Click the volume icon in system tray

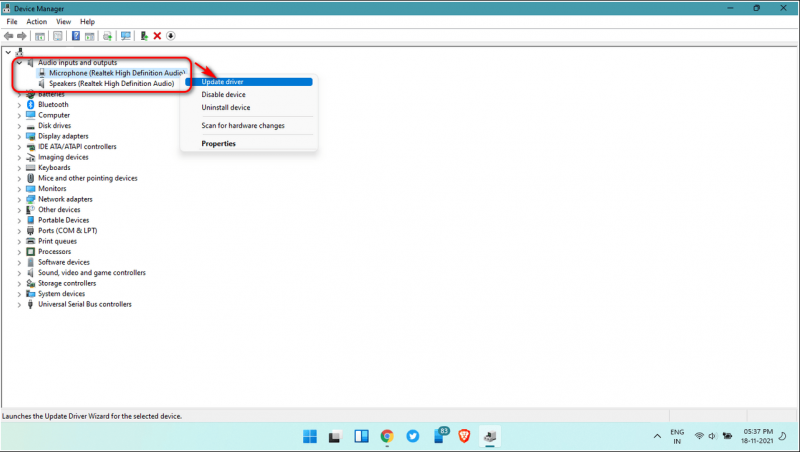tap(712, 436)
